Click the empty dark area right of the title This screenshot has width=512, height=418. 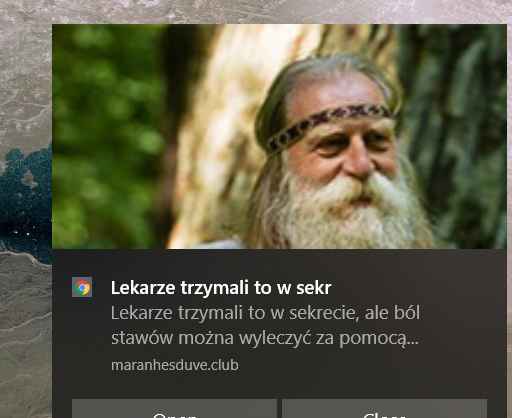pyautogui.click(x=417, y=288)
